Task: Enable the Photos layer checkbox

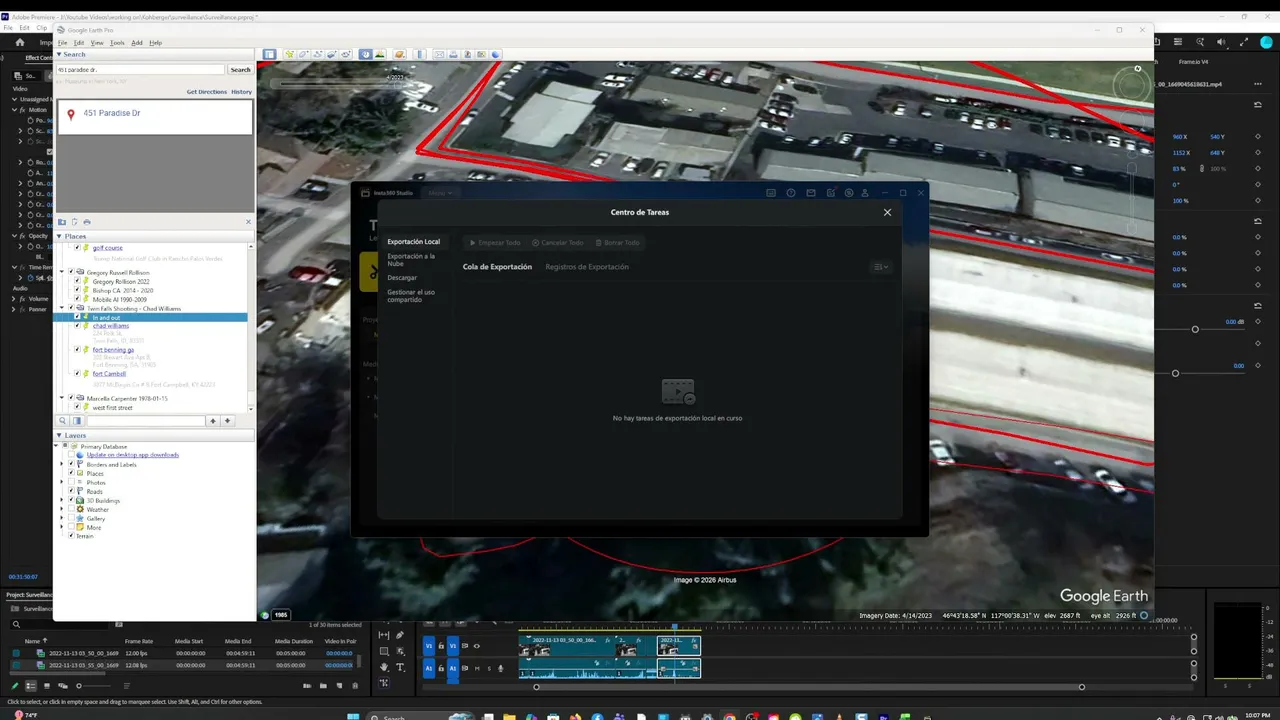Action: click(x=71, y=483)
